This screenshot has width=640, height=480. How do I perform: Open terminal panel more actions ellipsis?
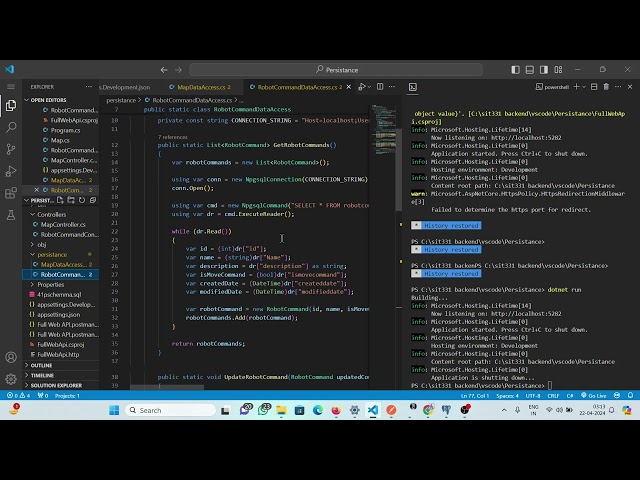point(618,87)
